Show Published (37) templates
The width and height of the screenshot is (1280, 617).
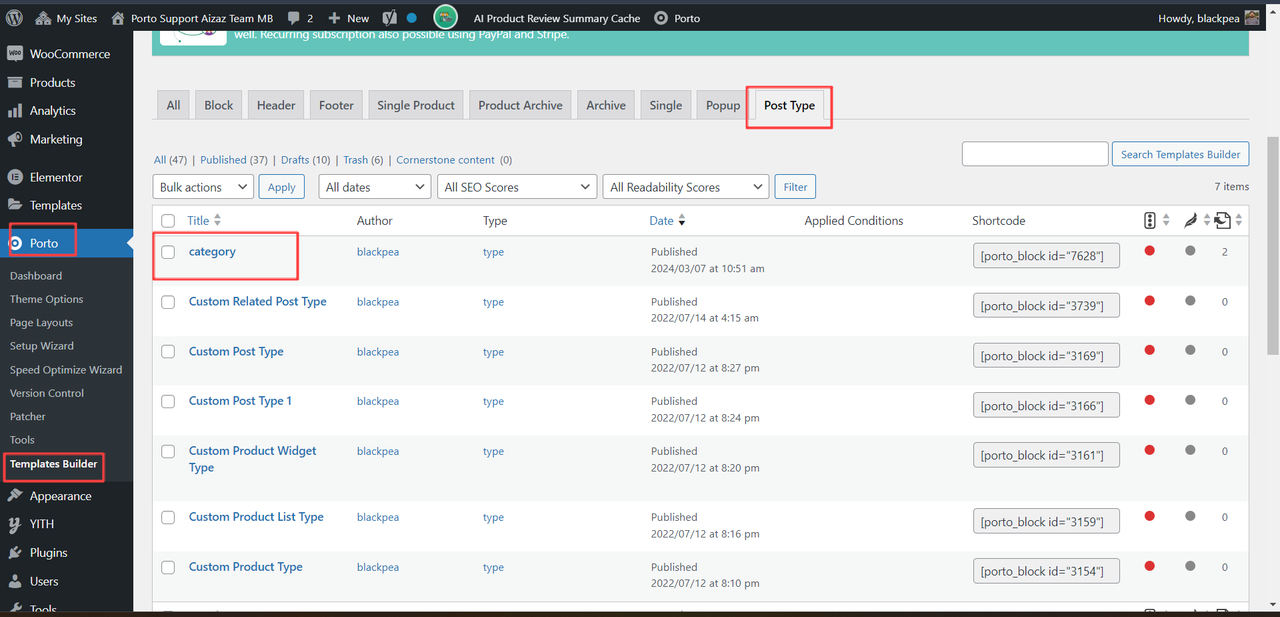click(x=234, y=160)
